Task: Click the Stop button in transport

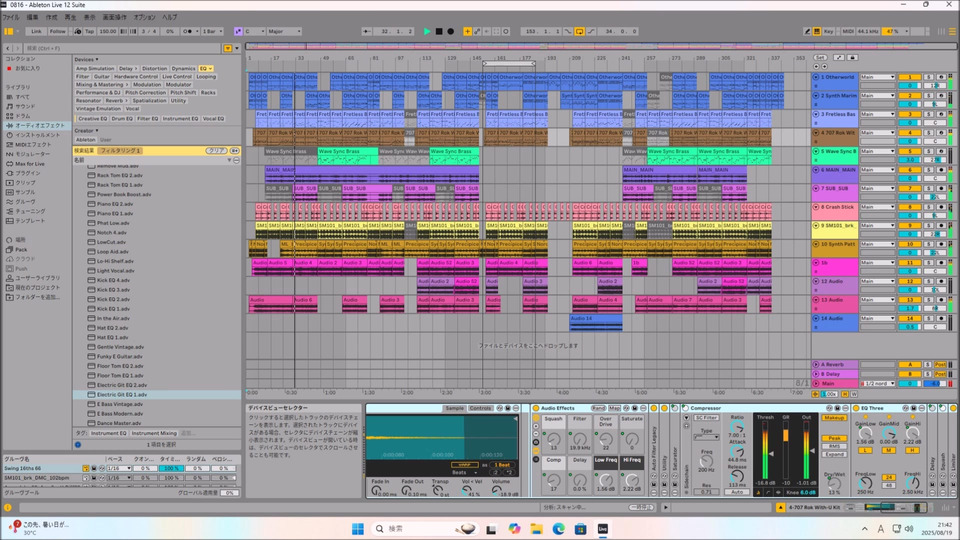Action: pos(439,31)
